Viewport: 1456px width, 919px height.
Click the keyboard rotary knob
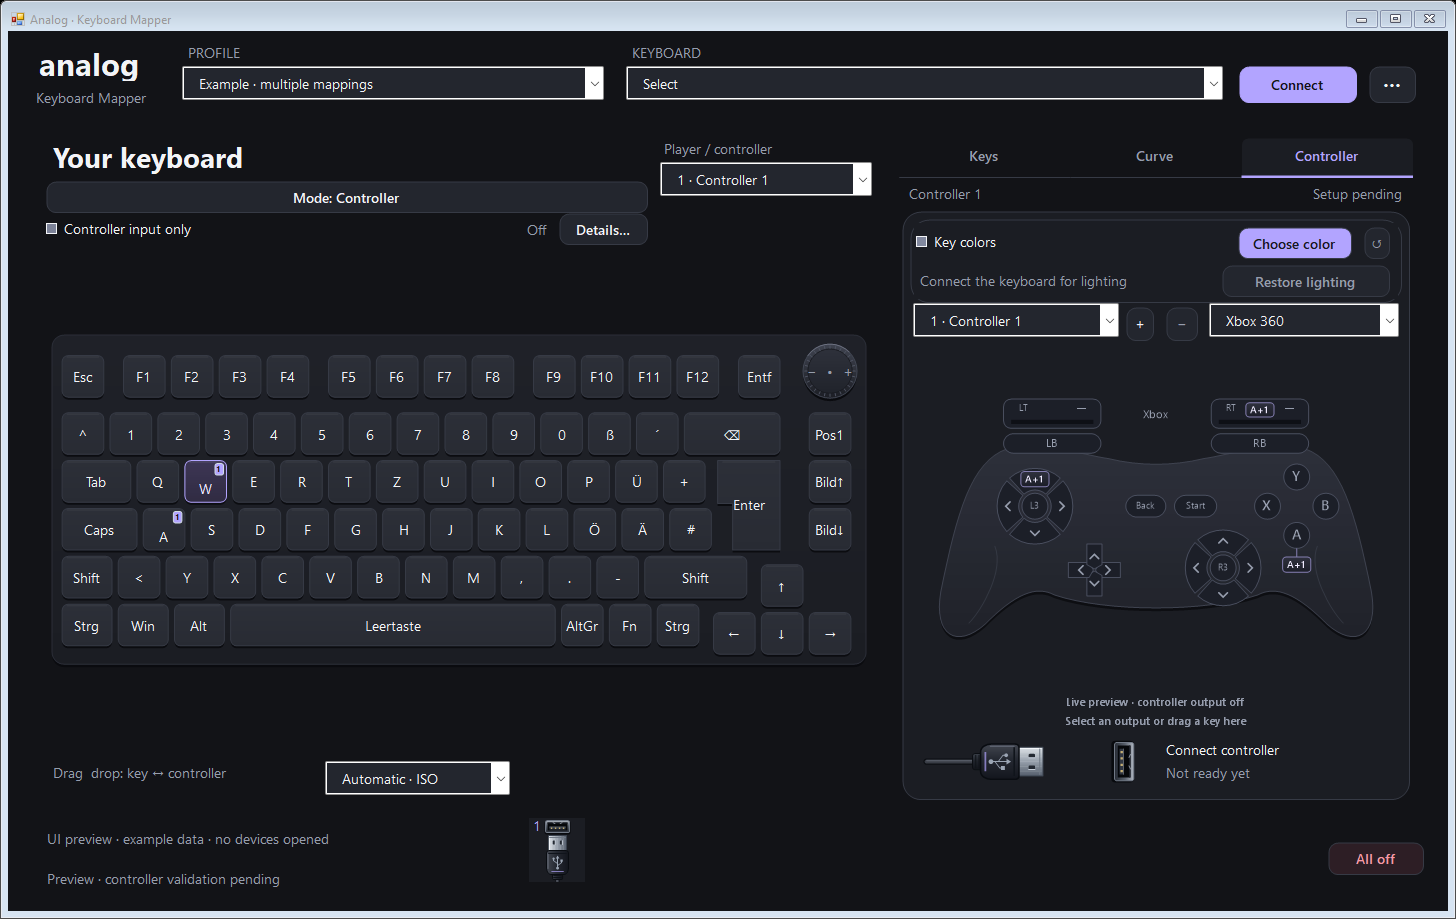pyautogui.click(x=829, y=372)
